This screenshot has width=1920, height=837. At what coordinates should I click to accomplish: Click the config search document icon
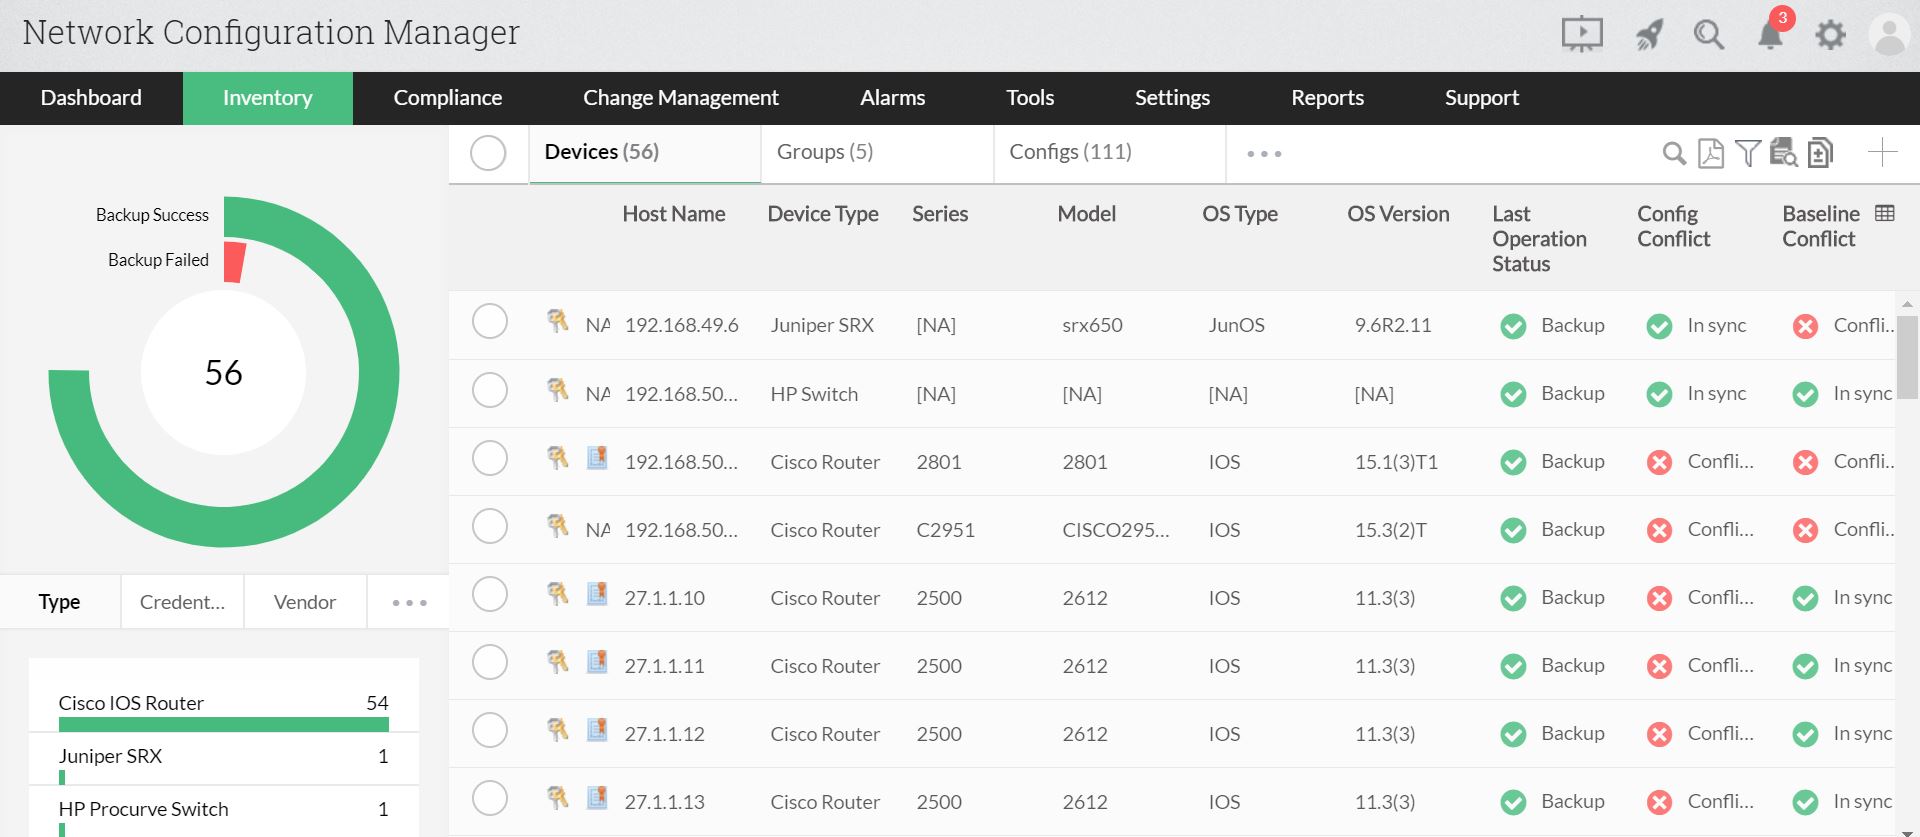(1783, 153)
